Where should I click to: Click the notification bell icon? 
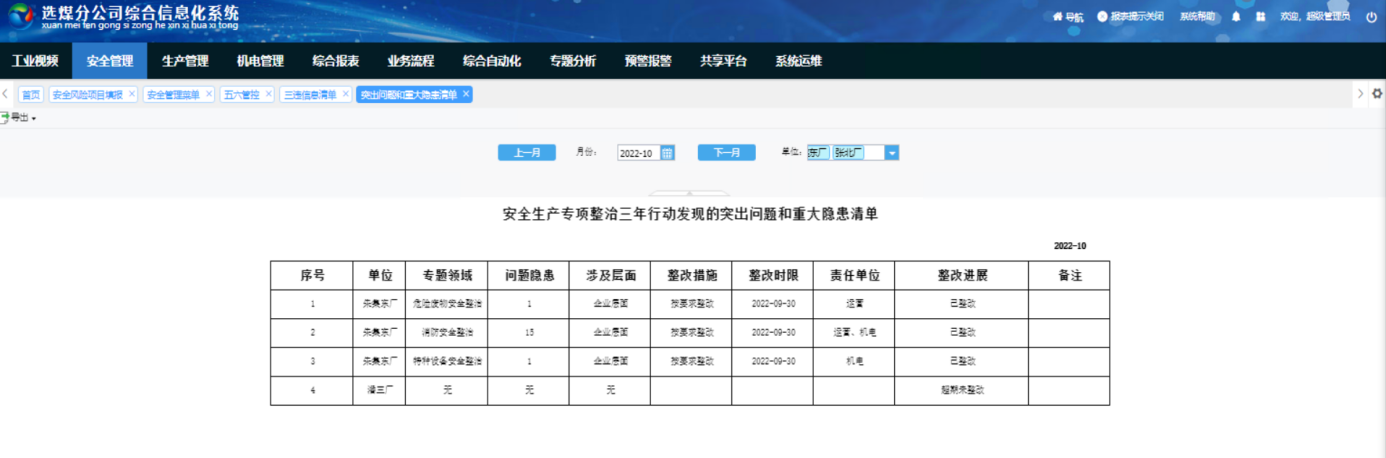pyautogui.click(x=1236, y=17)
